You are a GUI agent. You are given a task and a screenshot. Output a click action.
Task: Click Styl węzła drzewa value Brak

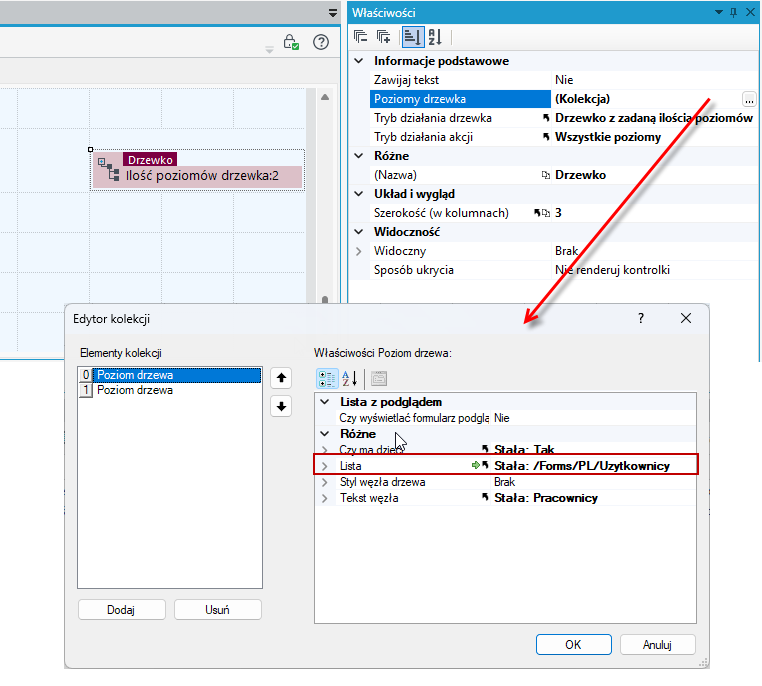pos(504,482)
